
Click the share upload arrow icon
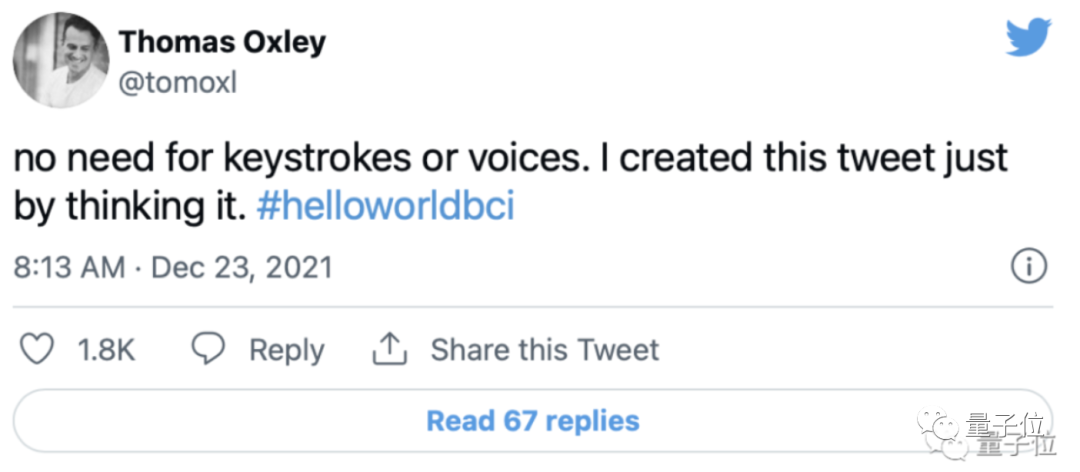pyautogui.click(x=388, y=348)
